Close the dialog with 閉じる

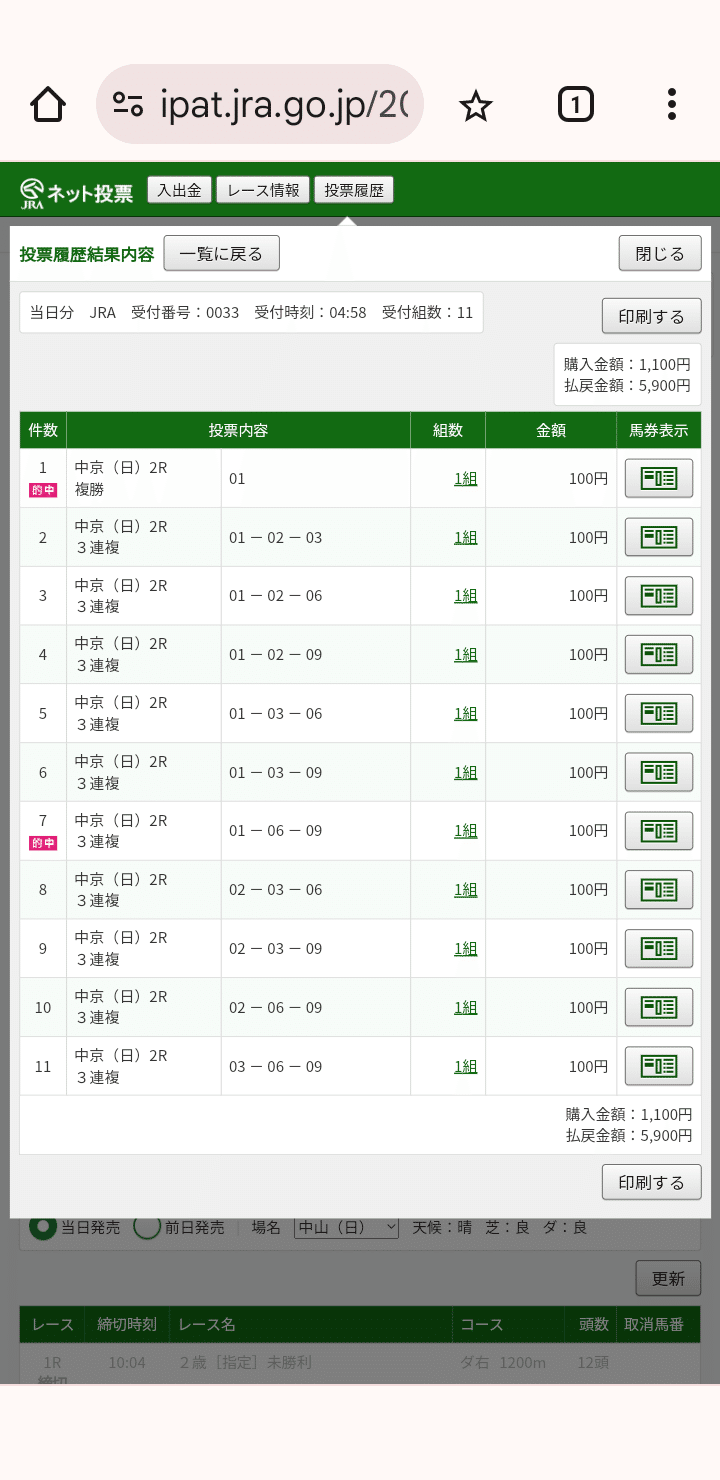(x=660, y=254)
